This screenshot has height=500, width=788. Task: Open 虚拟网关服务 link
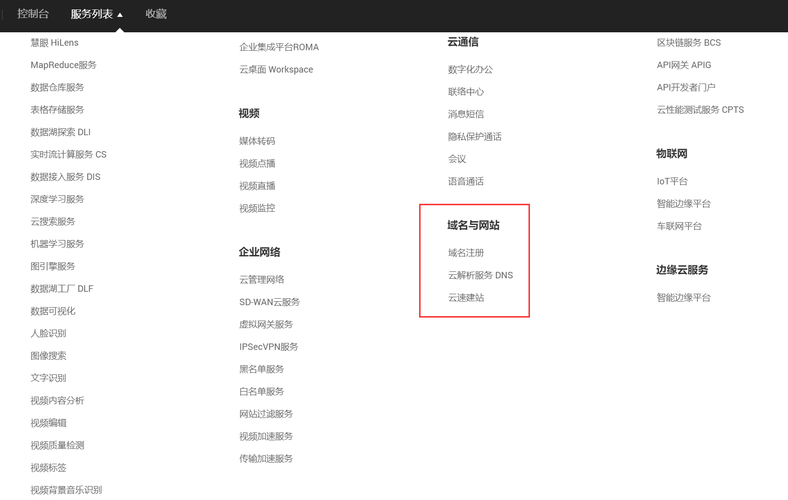click(266, 324)
